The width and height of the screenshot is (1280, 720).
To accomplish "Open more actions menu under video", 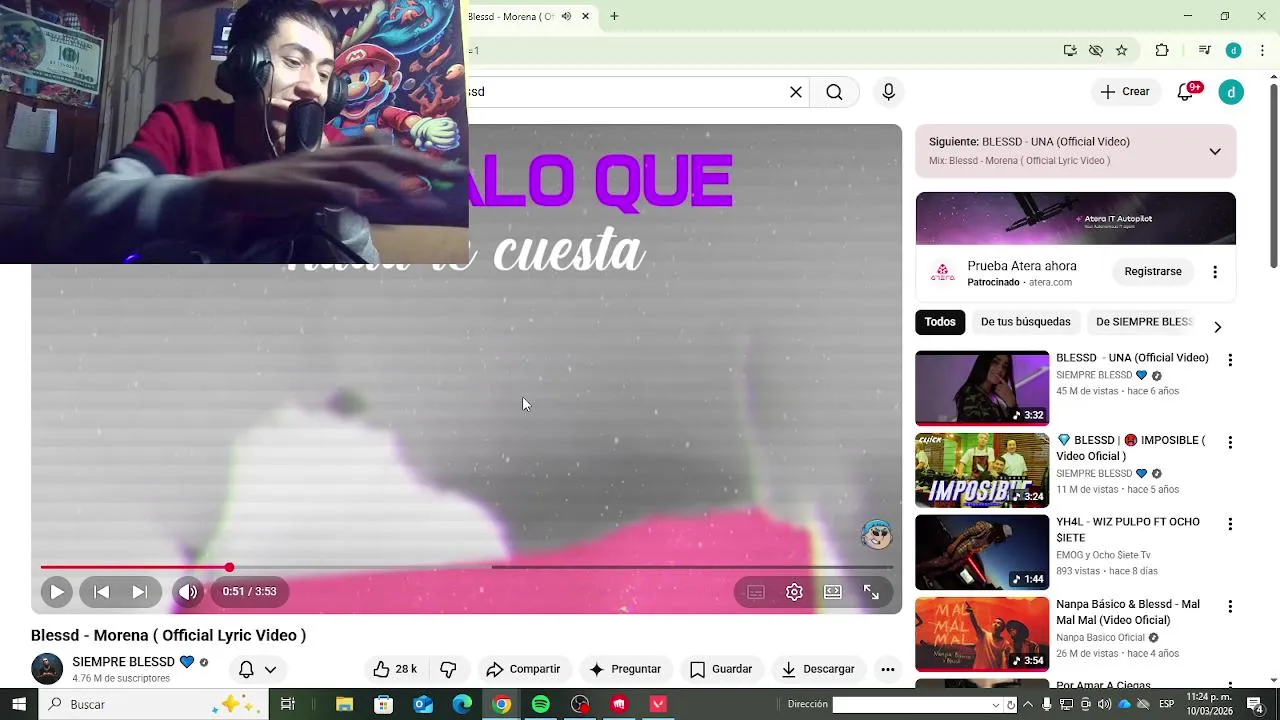I will click(x=887, y=669).
